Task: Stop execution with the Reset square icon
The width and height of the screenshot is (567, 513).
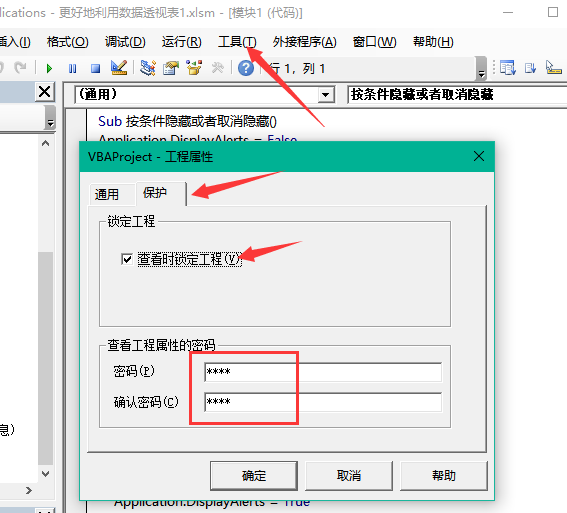Action: 95,68
